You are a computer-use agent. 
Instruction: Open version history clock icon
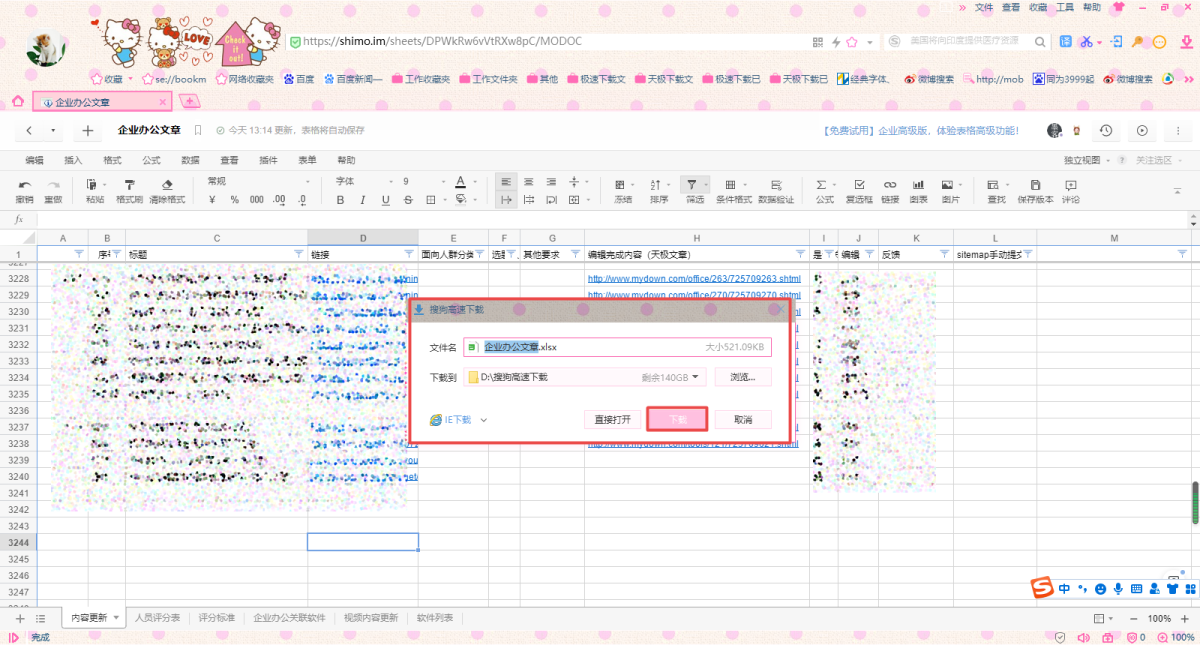[1105, 131]
